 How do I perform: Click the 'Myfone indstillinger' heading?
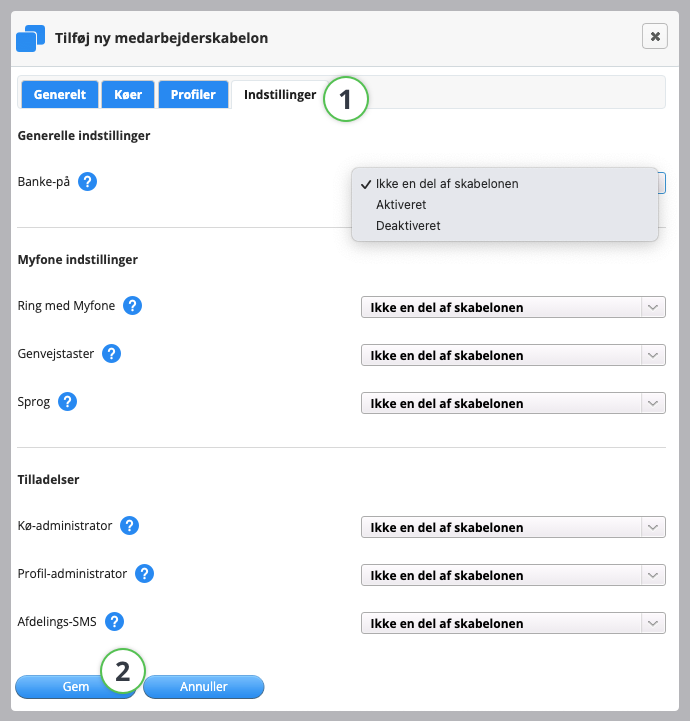pyautogui.click(x=78, y=260)
